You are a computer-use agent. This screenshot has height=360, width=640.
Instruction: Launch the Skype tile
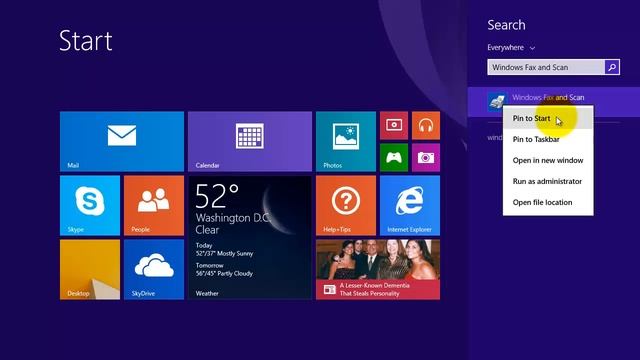[x=90, y=205]
